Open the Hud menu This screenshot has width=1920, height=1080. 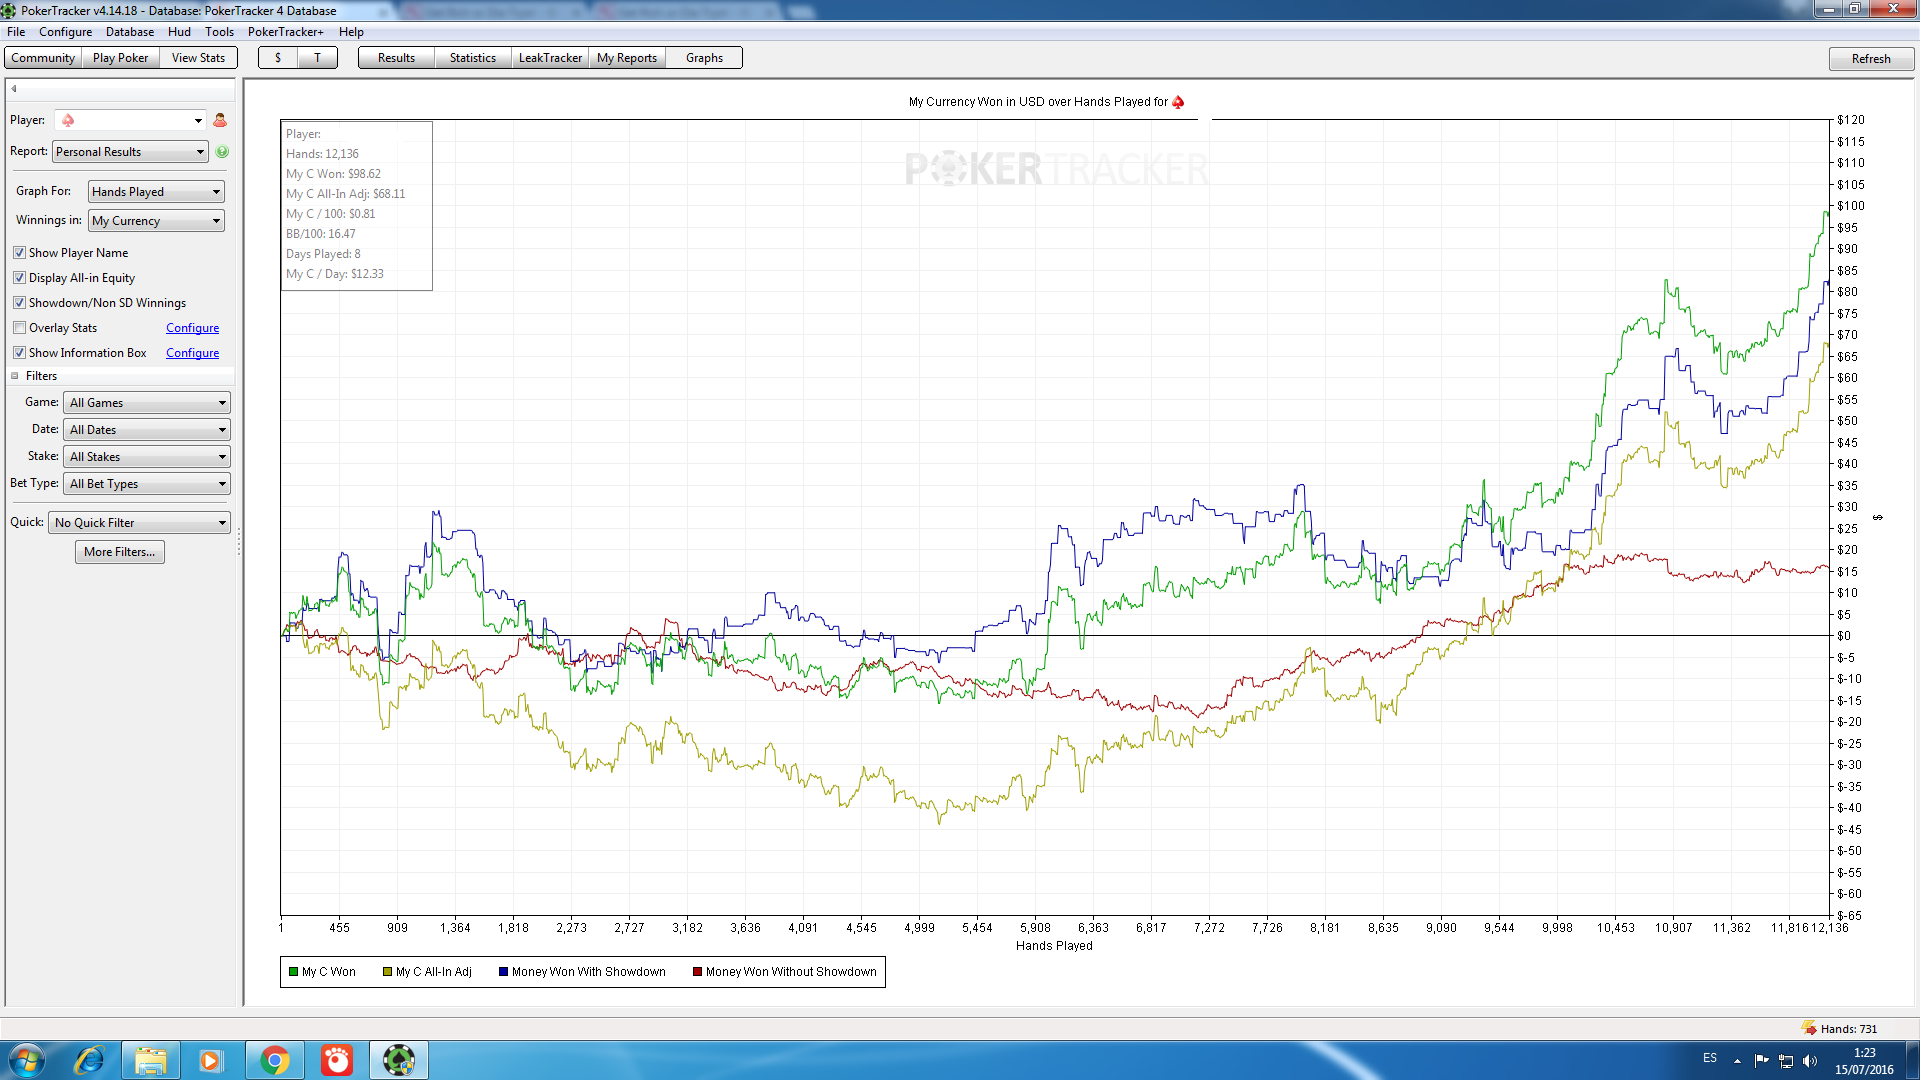179,32
